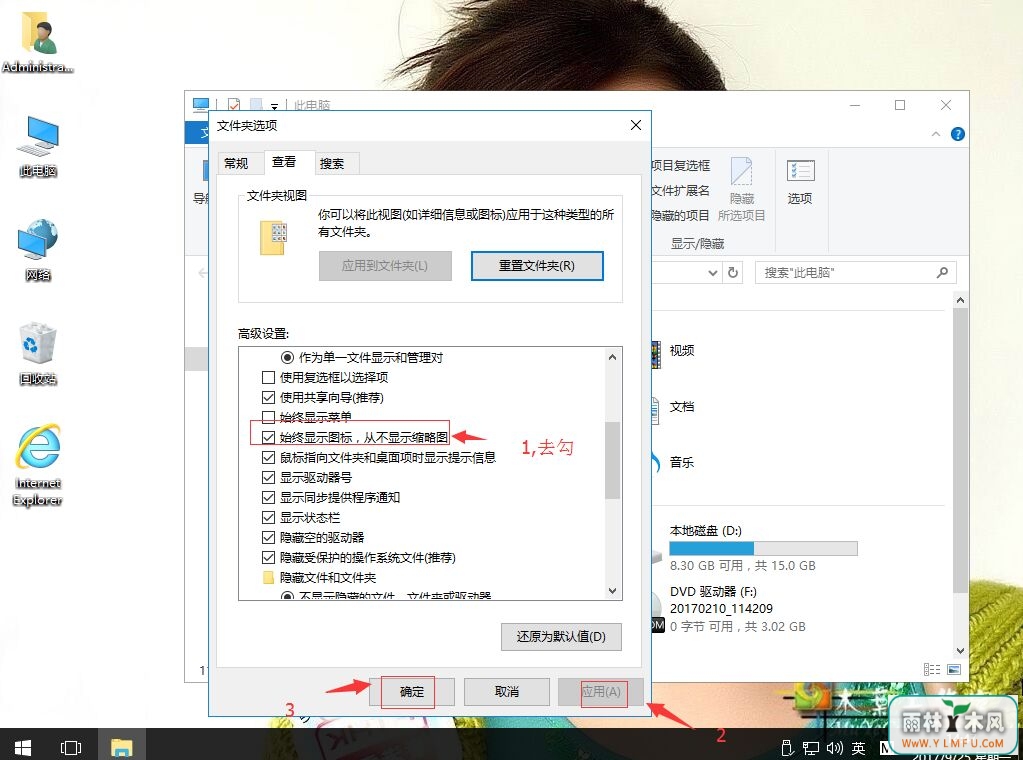The image size is (1023, 760).
Task: Open the quick access toolbar dropdown arrow
Action: point(275,106)
